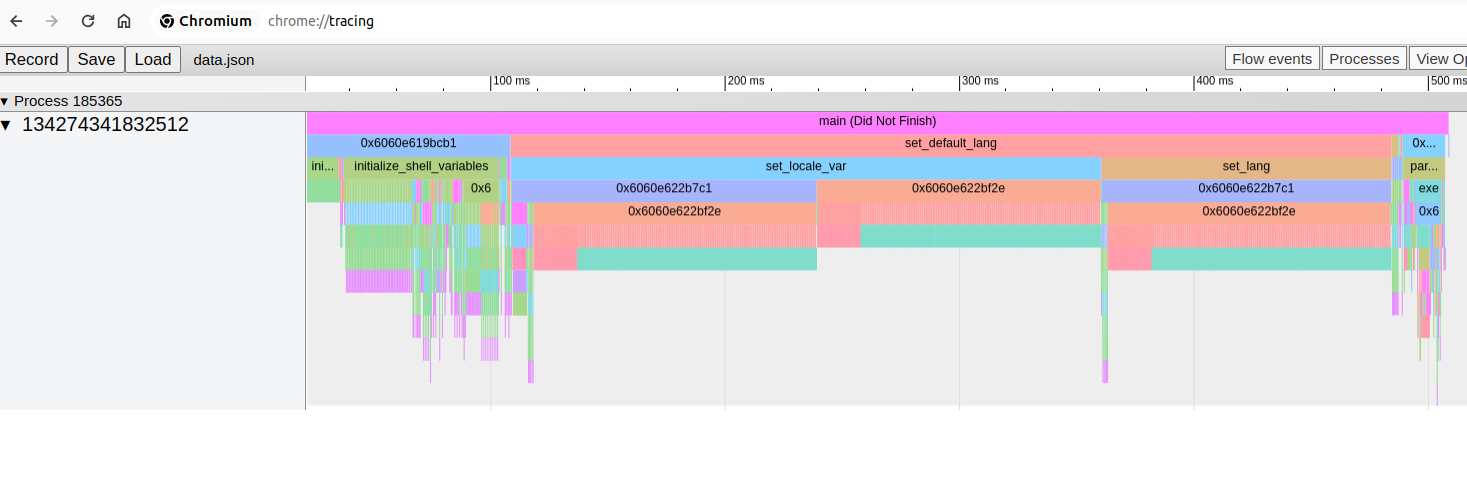Viewport: 1467px width, 488px height.
Task: Click the Save trace button
Action: [96, 59]
